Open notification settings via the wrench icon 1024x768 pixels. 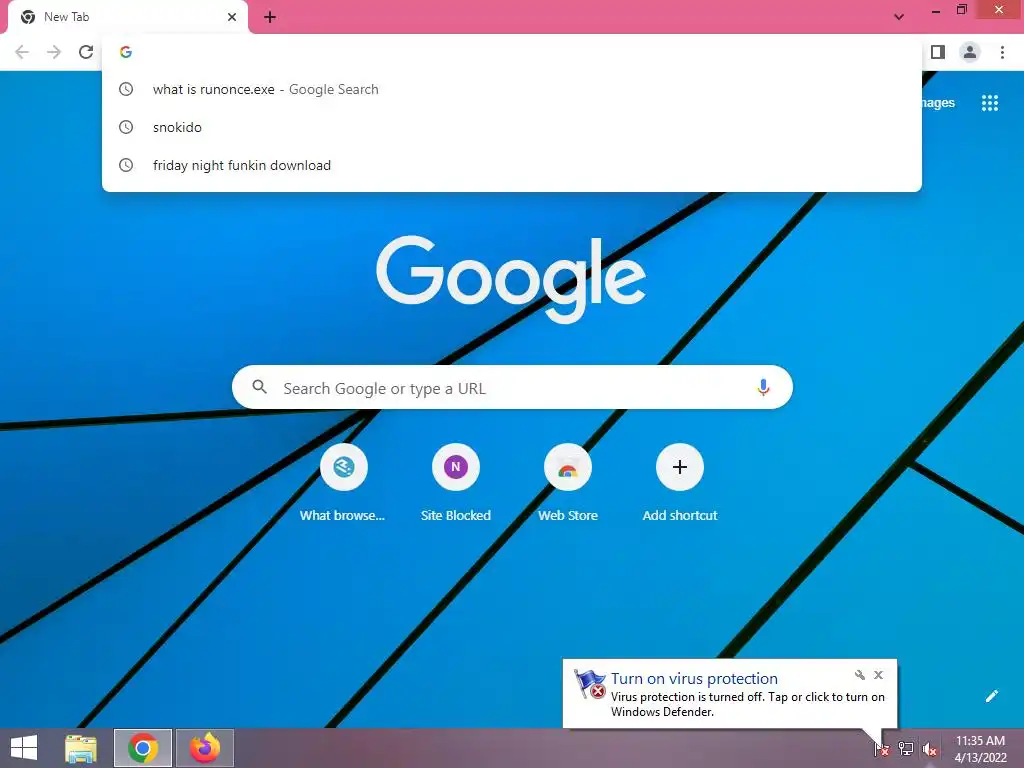859,675
